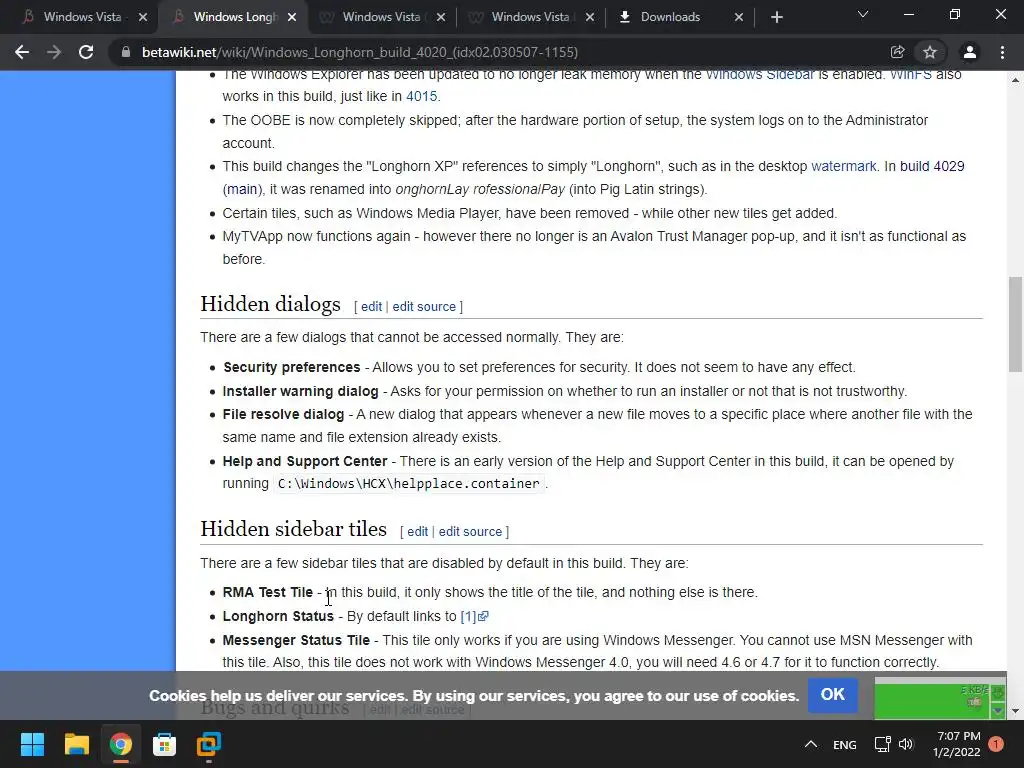
Task: Open the [1] external link
Action: click(x=474, y=616)
